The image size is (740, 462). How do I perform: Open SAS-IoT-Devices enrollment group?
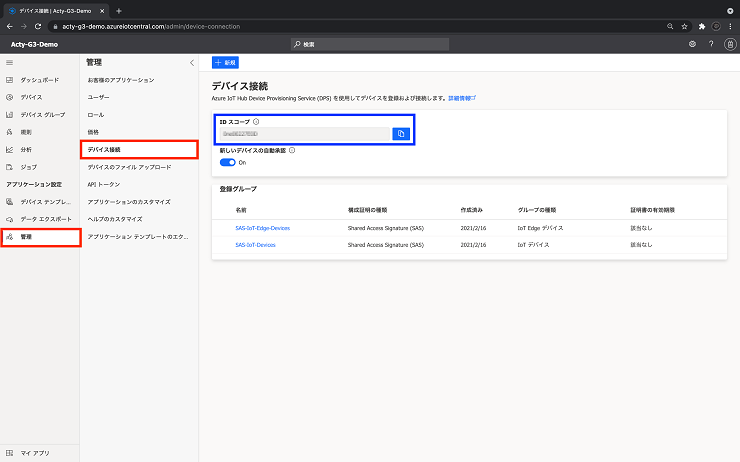[x=255, y=245]
